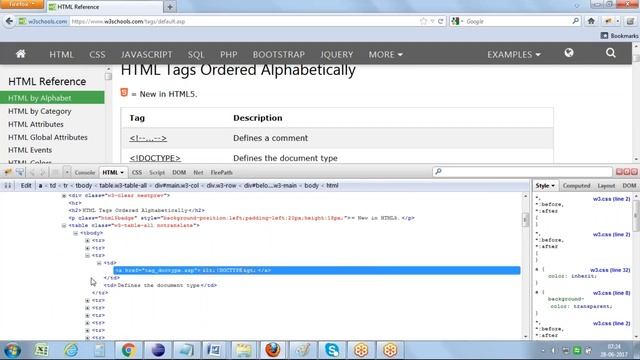The height and width of the screenshot is (360, 640).
Task: Open a new Firefox tab with plus button
Action: (x=170, y=7)
